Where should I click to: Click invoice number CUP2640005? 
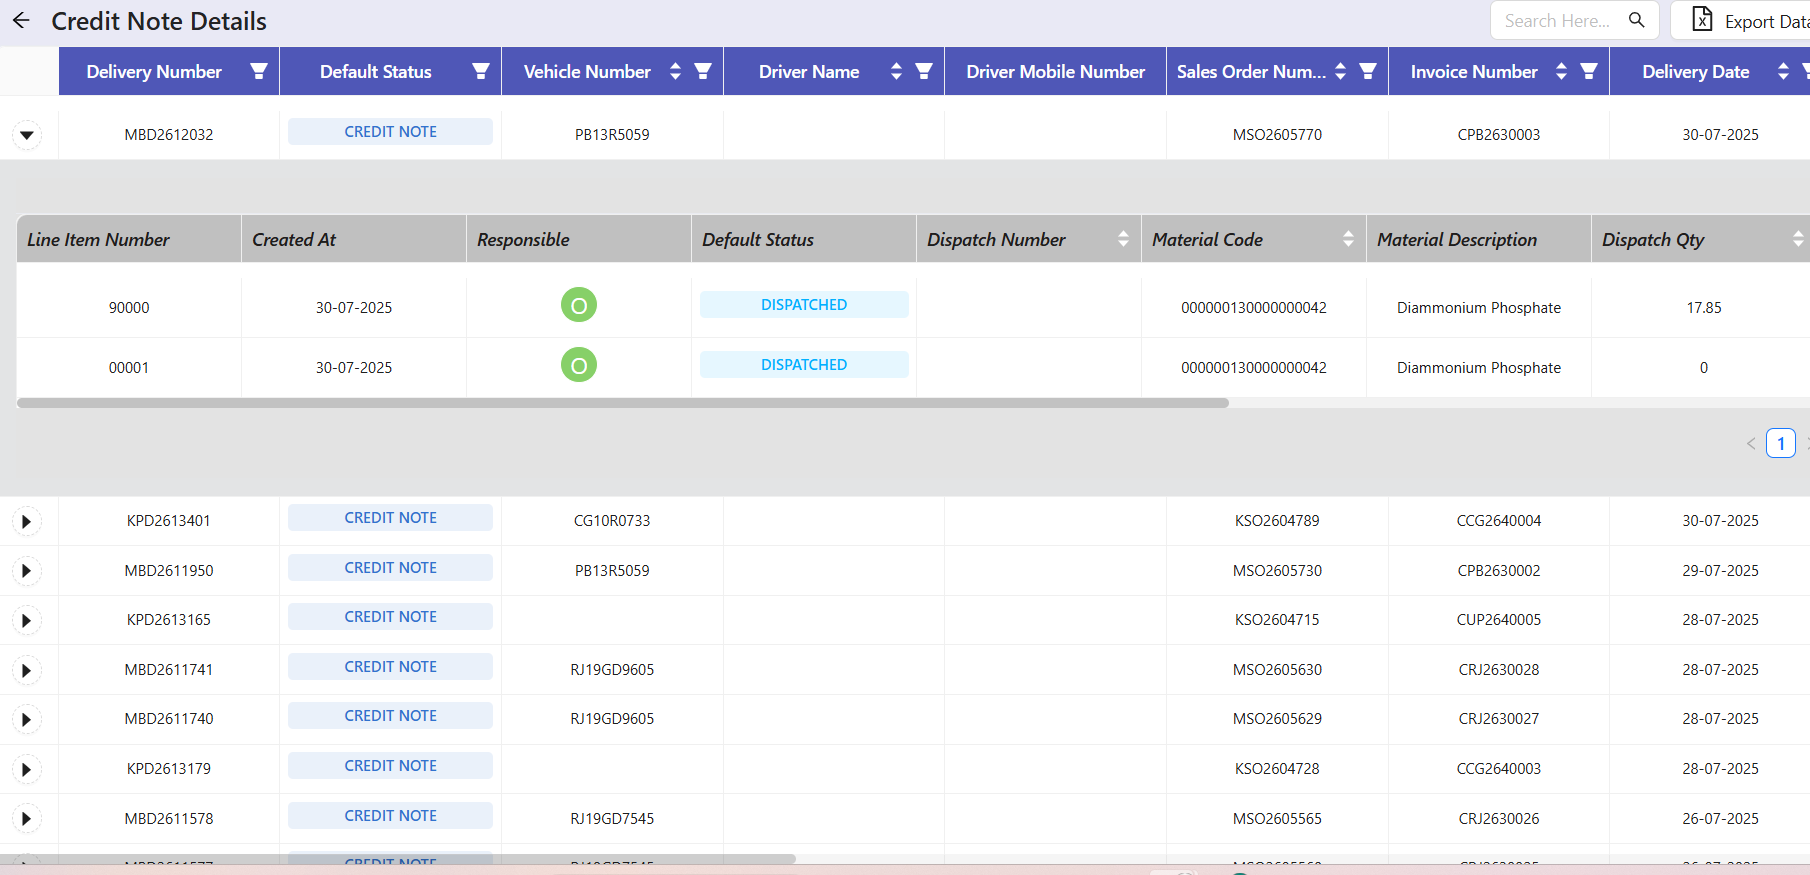[x=1499, y=620]
